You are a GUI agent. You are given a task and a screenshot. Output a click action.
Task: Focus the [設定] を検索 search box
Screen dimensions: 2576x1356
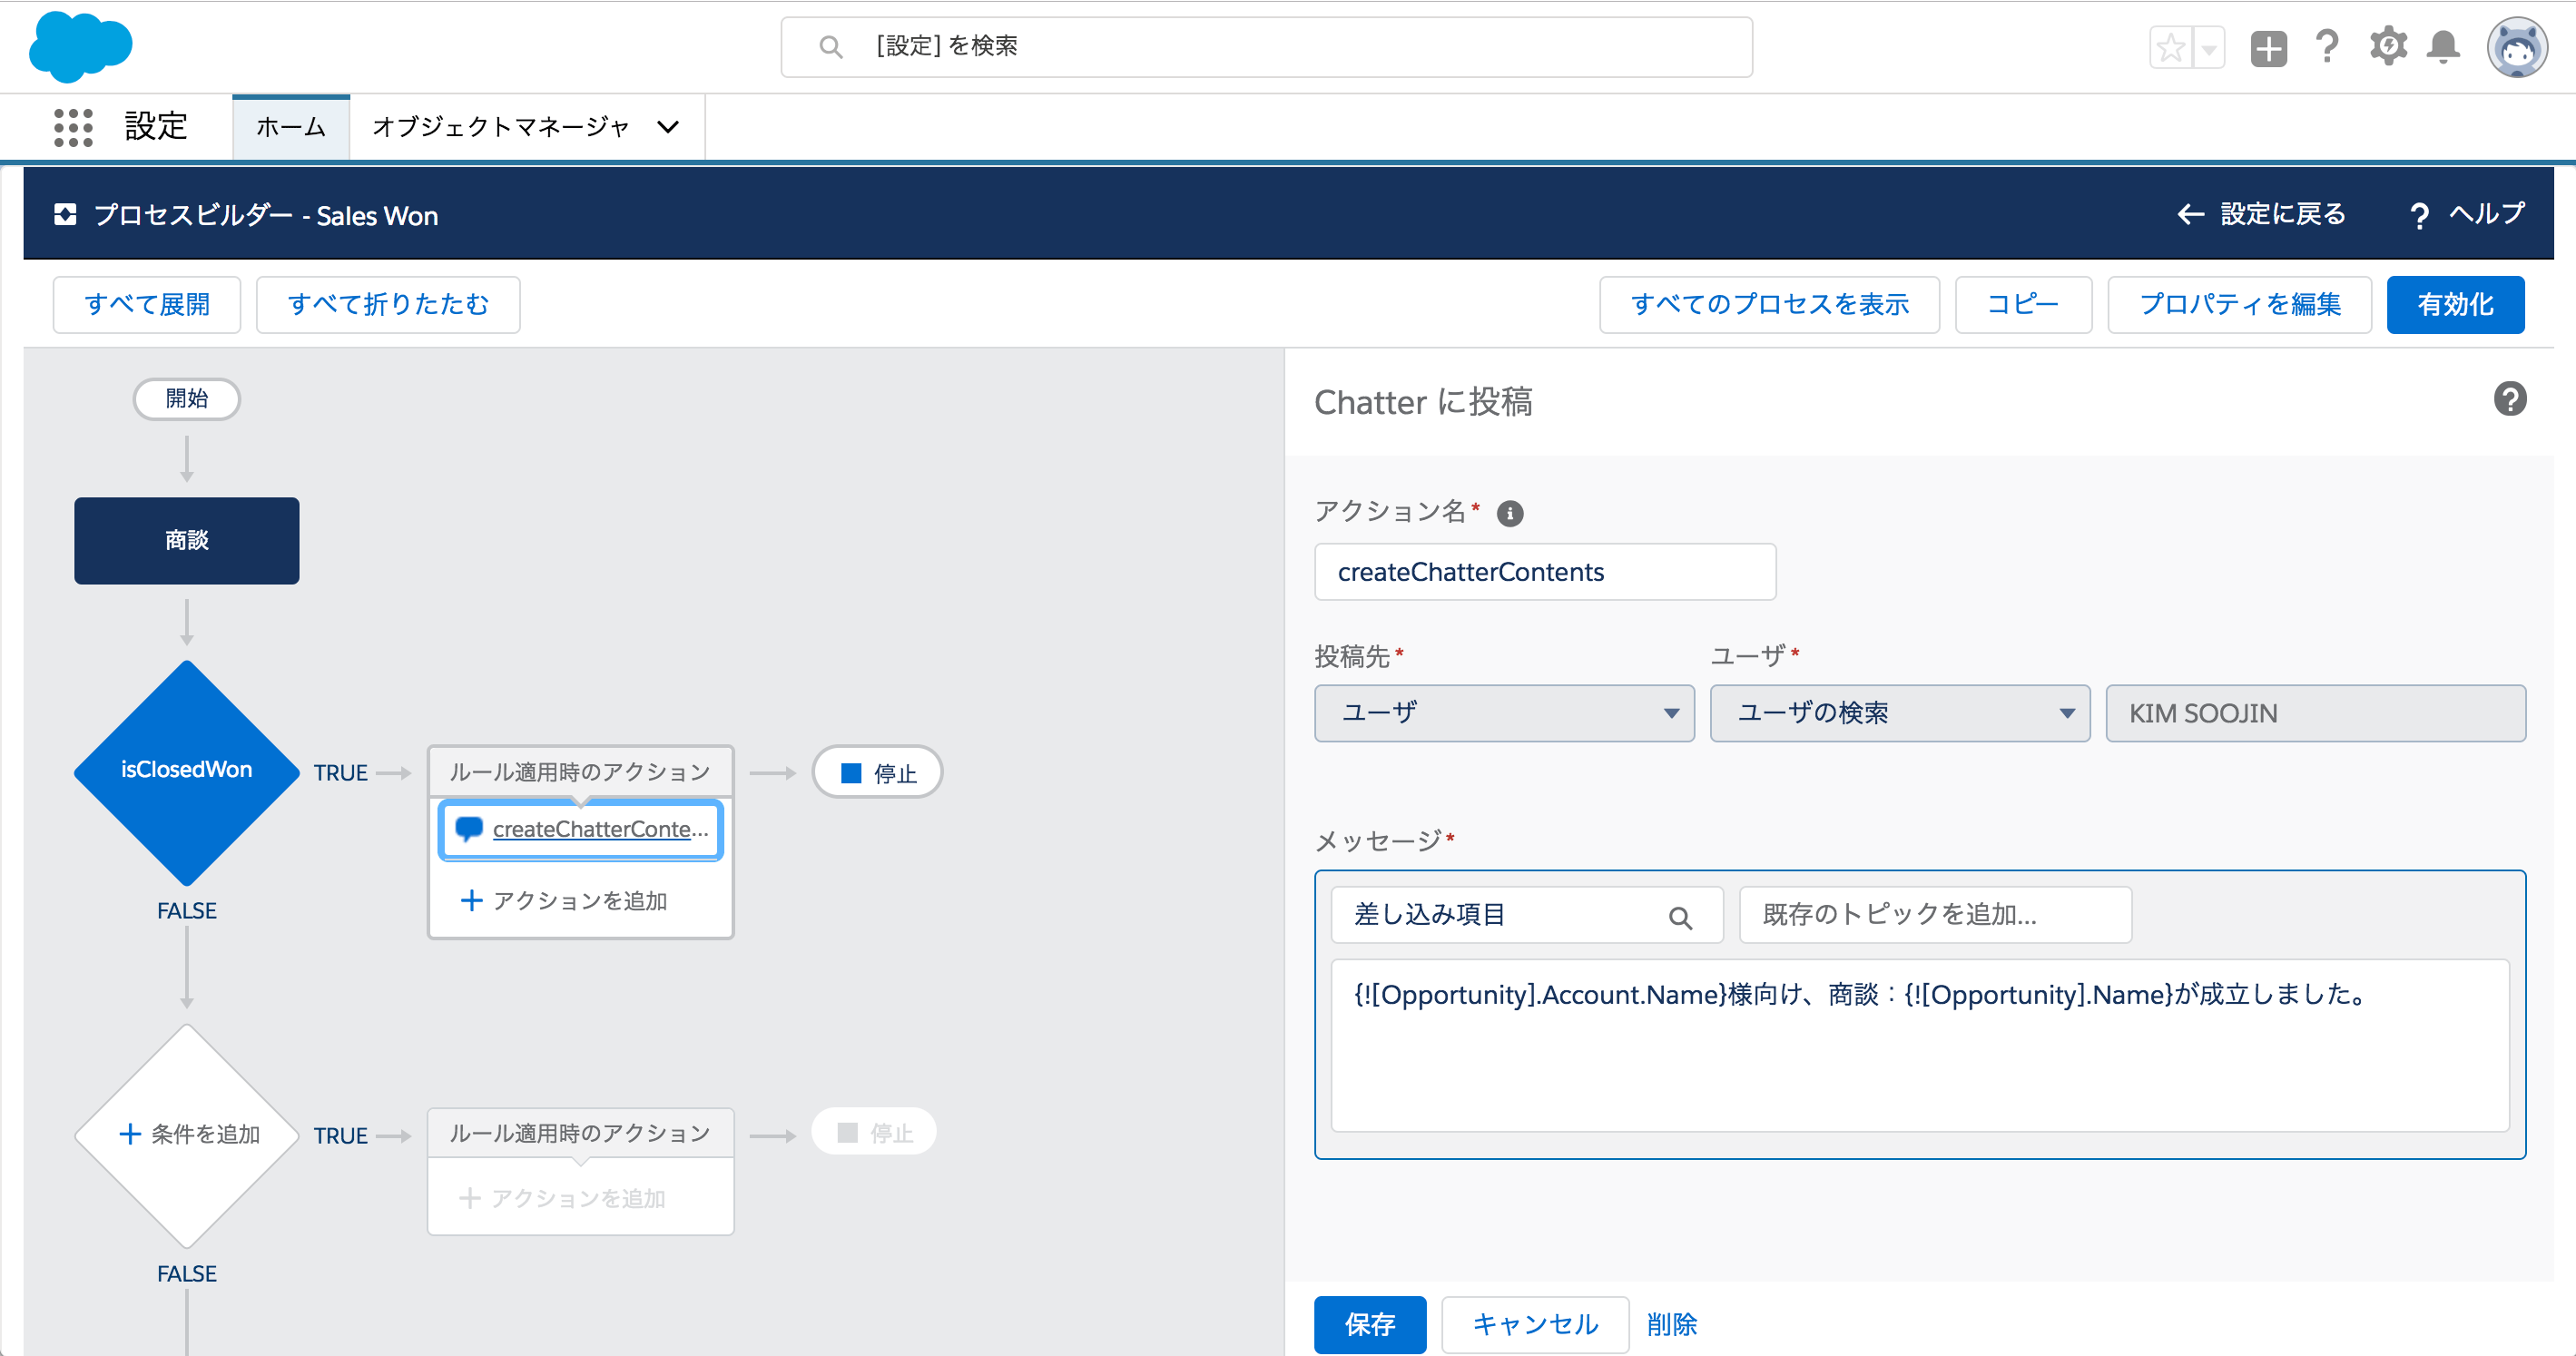click(x=1266, y=46)
